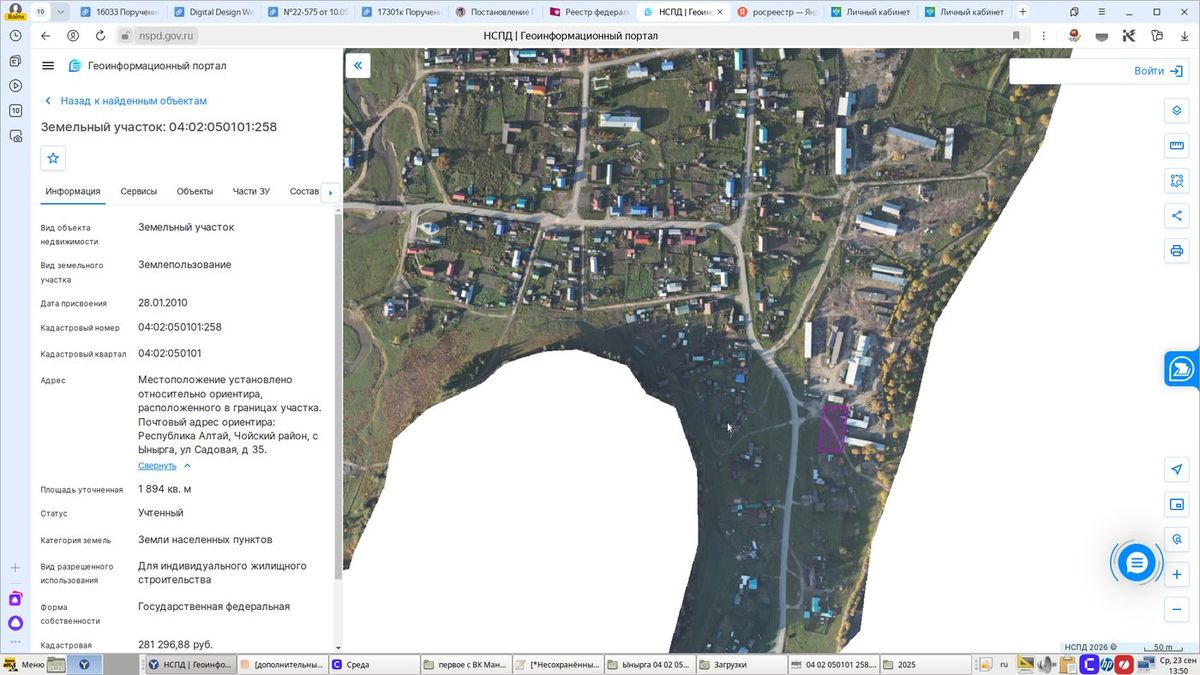Switch to the Сервисы tab
The height and width of the screenshot is (675, 1200).
coord(138,191)
